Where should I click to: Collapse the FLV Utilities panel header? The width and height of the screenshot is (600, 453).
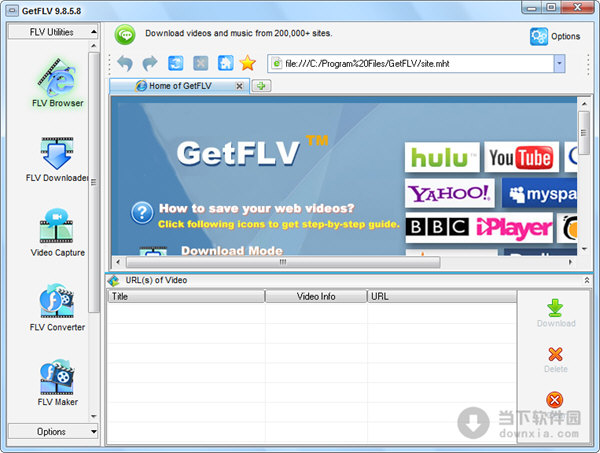(x=53, y=32)
